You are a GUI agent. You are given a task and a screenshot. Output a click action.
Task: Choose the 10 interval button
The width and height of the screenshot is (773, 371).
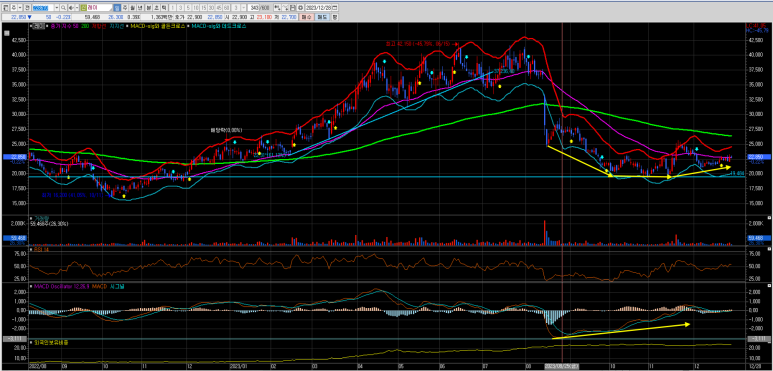click(196, 8)
